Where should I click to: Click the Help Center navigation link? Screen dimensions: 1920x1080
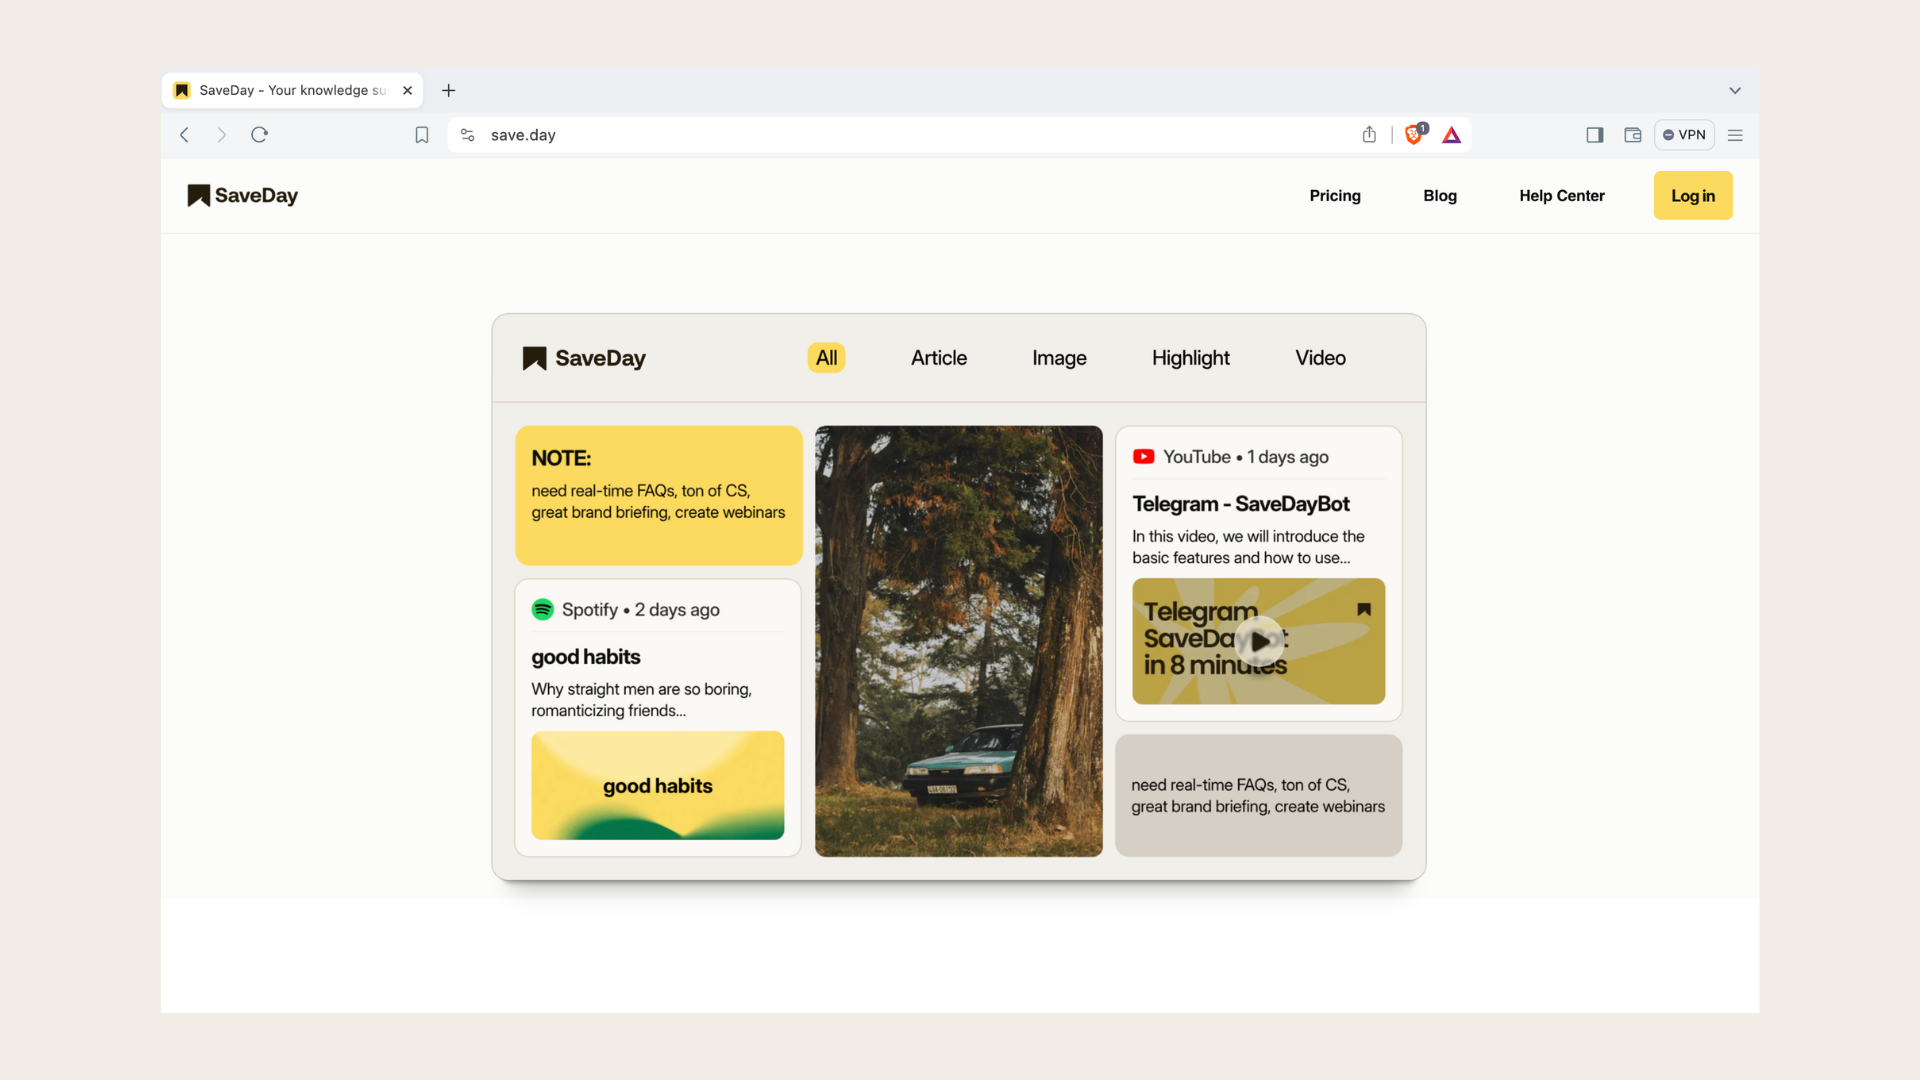click(x=1561, y=195)
